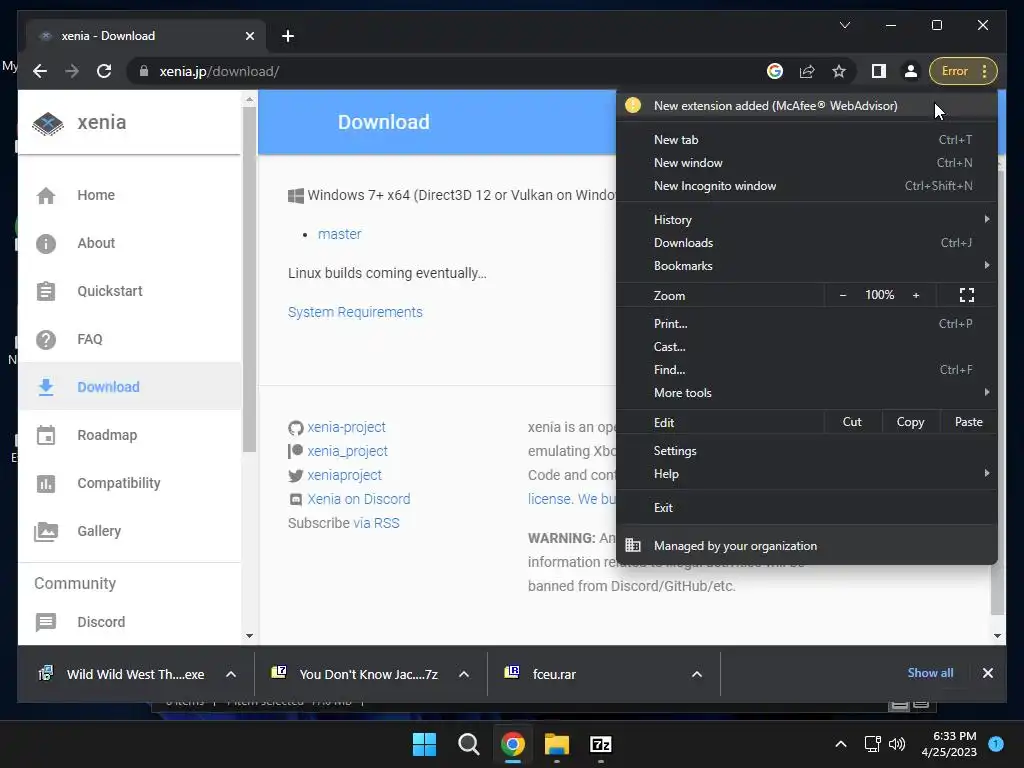Close the downloads bar
The width and height of the screenshot is (1024, 768).
(987, 673)
